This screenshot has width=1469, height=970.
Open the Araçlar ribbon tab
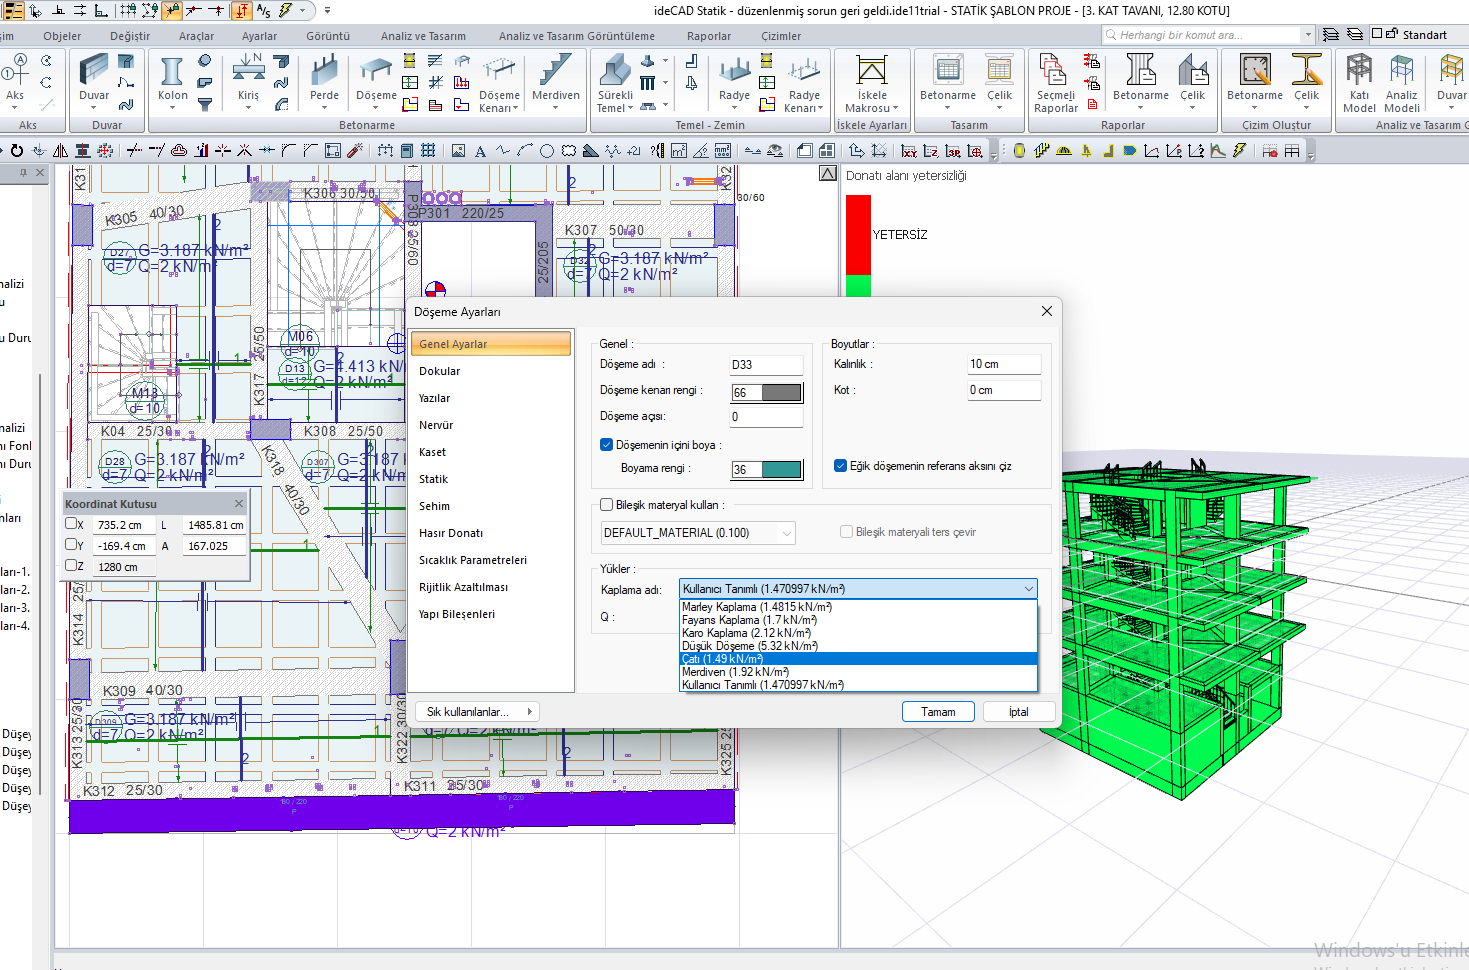[x=196, y=36]
